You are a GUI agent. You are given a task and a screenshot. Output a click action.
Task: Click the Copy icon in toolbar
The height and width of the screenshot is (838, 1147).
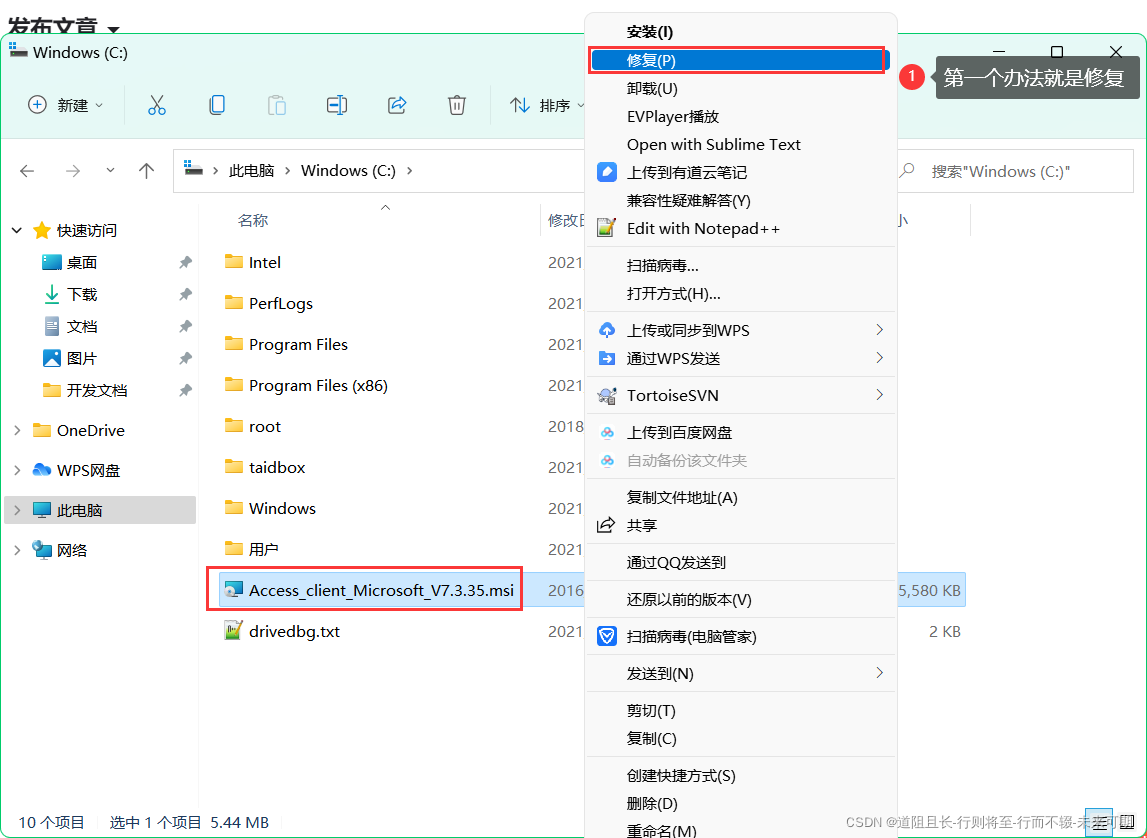217,105
